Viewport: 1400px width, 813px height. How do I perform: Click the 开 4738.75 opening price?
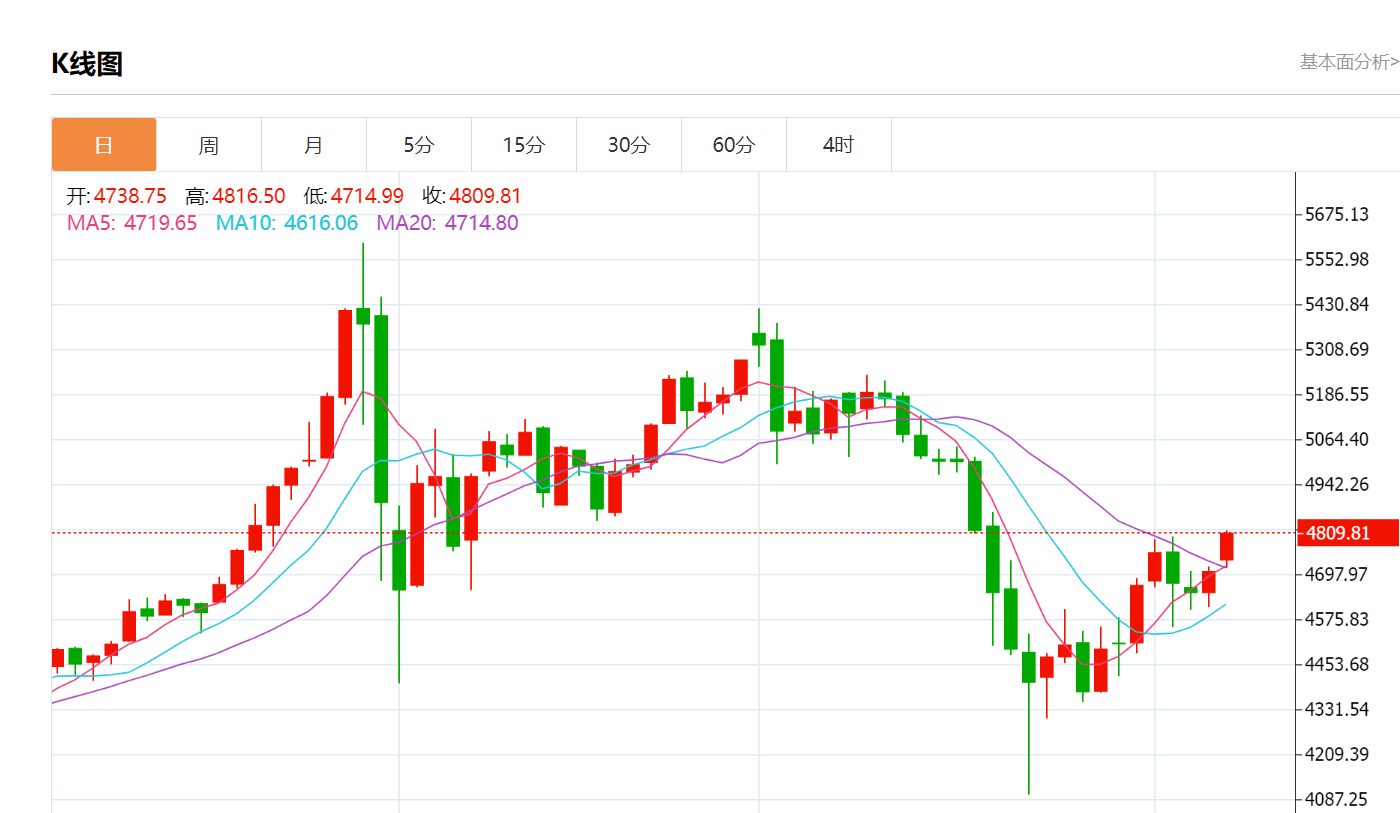point(116,196)
